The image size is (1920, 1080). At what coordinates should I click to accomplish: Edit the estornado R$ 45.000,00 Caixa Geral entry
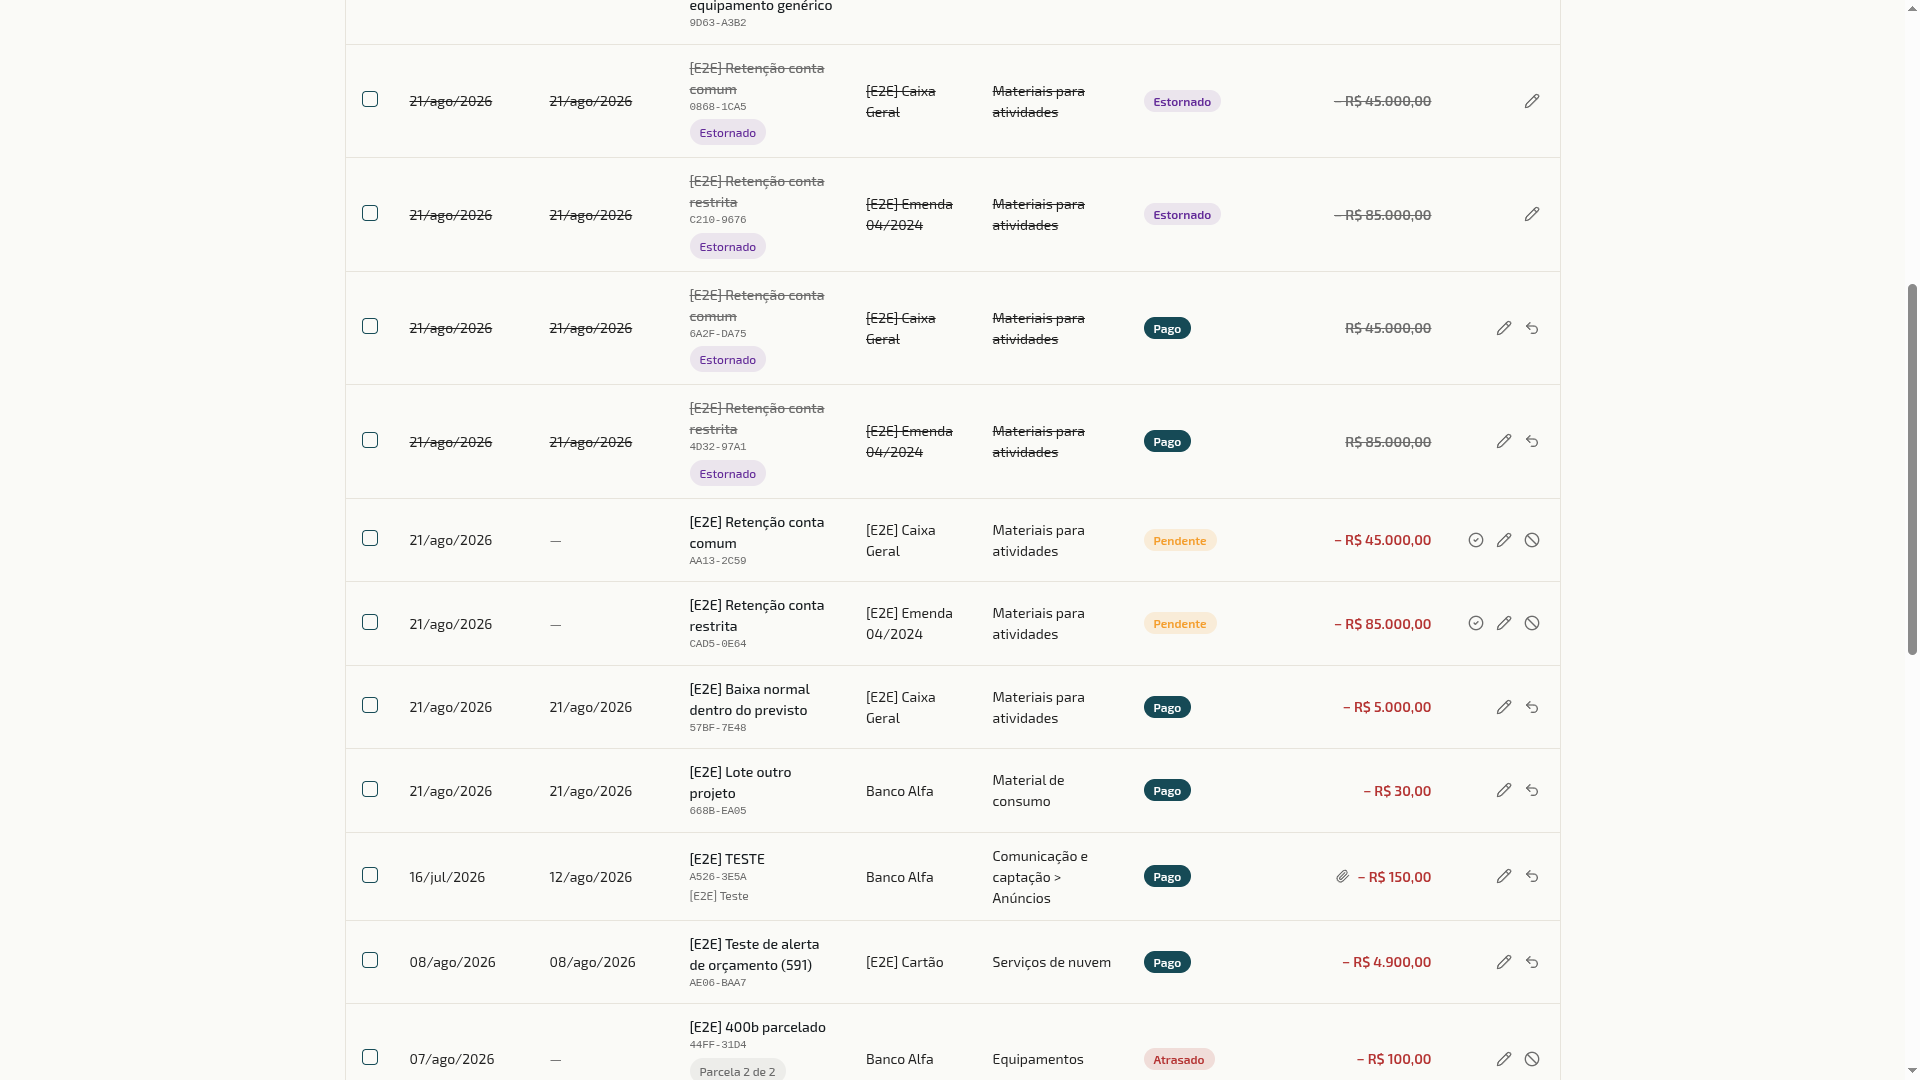point(1532,101)
